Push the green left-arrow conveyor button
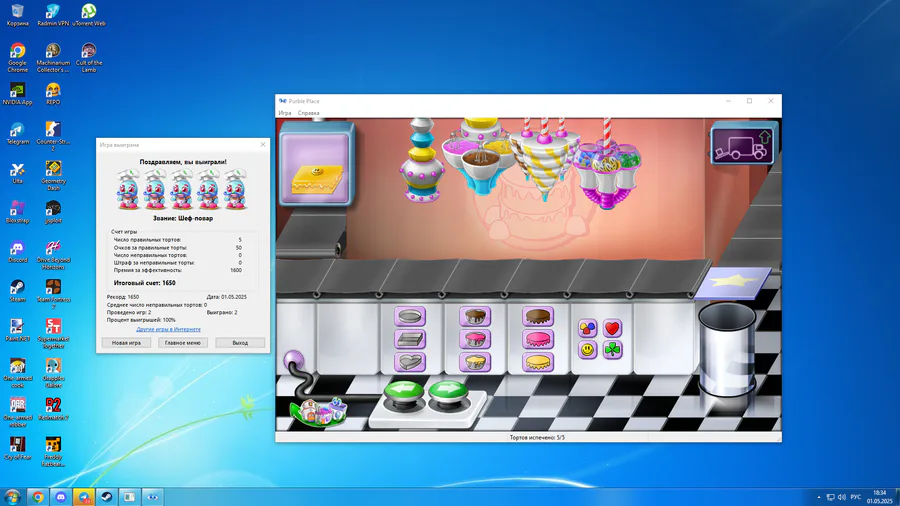The width and height of the screenshot is (900, 506). 404,393
